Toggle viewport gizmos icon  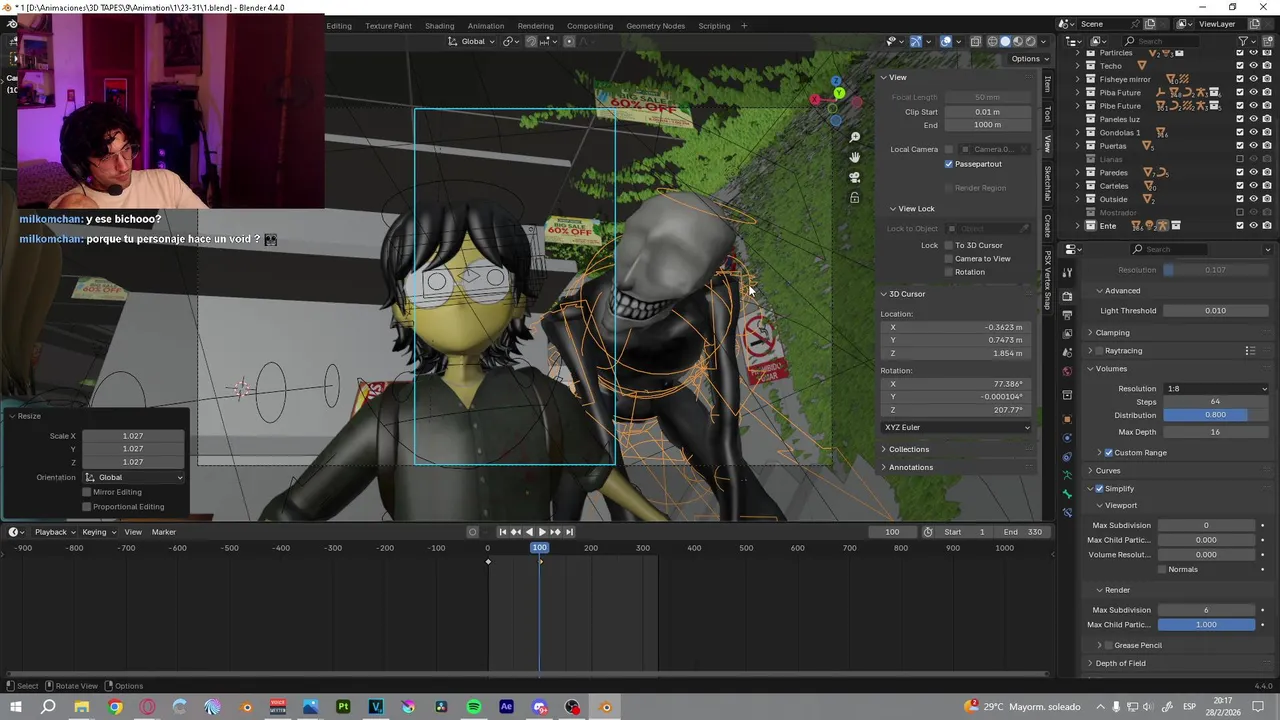916,42
